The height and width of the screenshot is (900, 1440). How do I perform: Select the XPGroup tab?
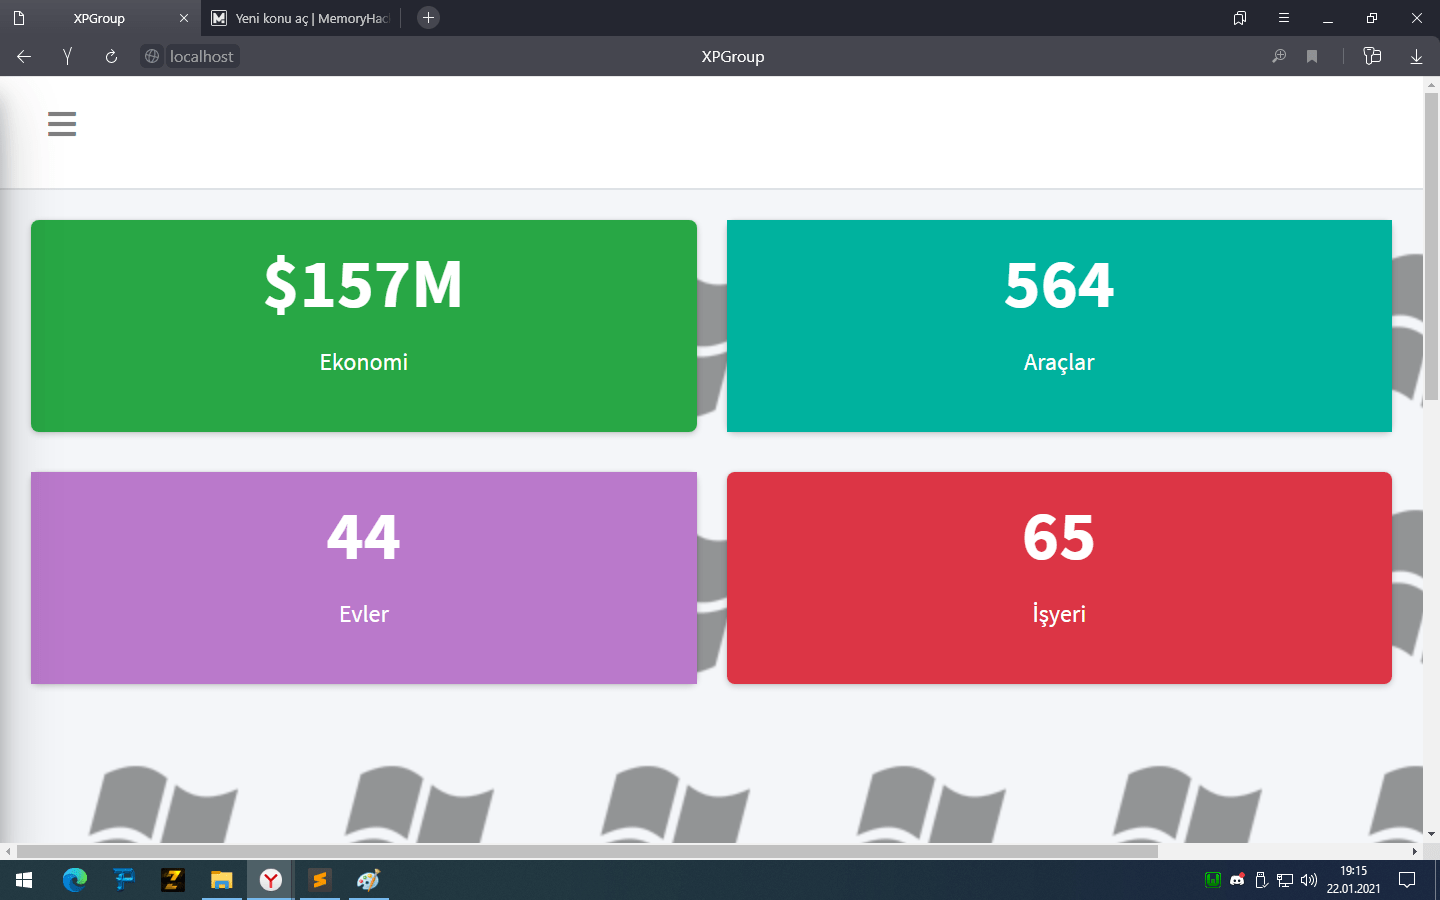click(99, 18)
